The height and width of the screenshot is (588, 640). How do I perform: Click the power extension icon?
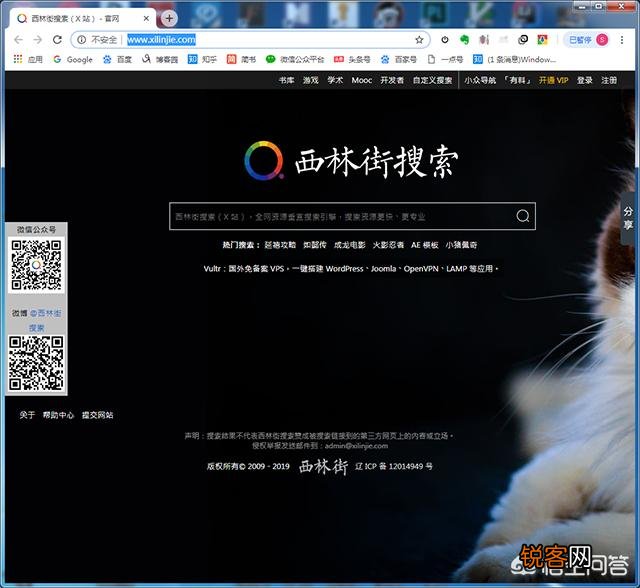pyautogui.click(x=445, y=40)
